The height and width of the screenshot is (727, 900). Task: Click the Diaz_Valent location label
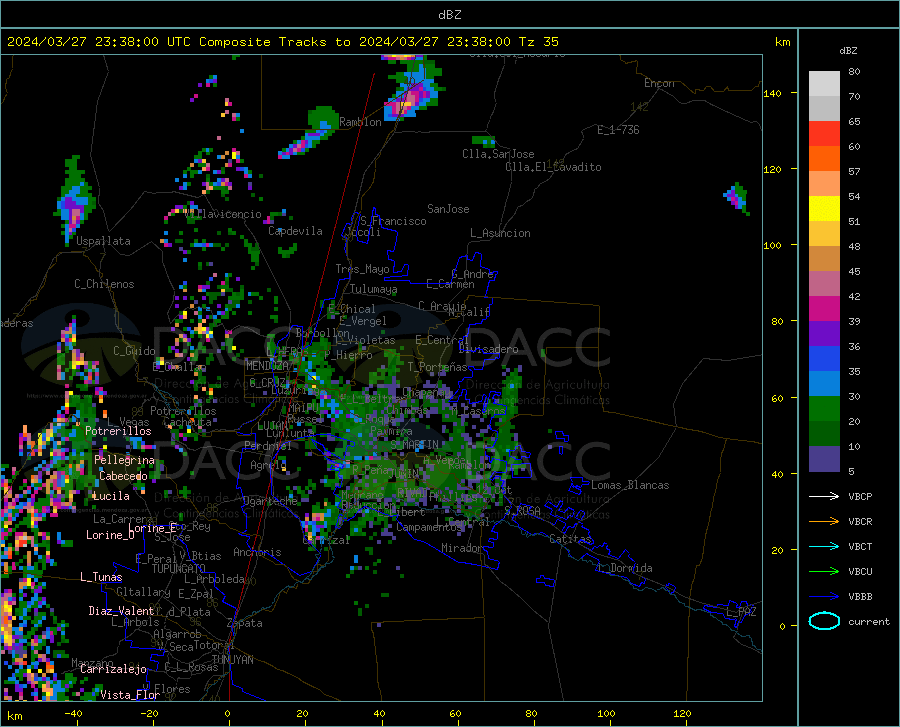(121, 611)
